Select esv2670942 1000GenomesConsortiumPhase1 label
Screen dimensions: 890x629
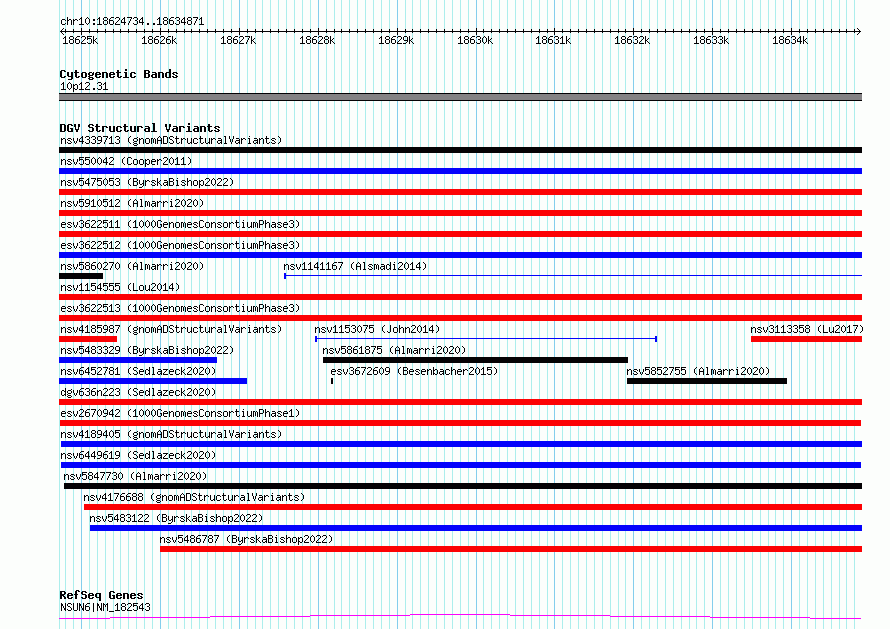click(x=180, y=413)
